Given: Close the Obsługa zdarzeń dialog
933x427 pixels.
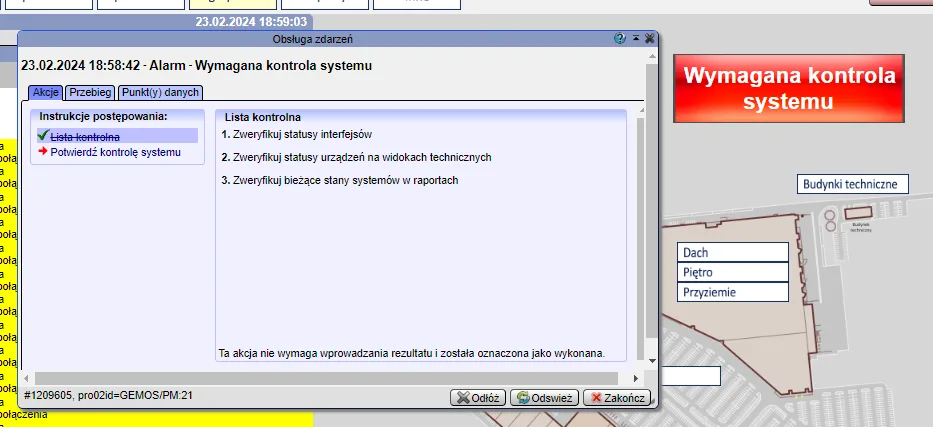Looking at the screenshot, I should [x=649, y=39].
